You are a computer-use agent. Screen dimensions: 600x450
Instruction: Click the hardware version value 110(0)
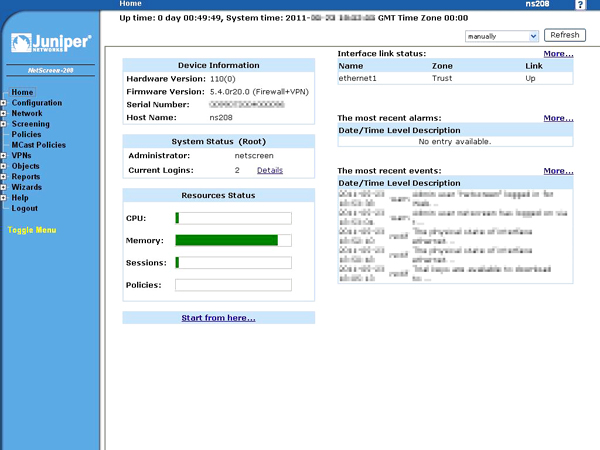click(223, 79)
